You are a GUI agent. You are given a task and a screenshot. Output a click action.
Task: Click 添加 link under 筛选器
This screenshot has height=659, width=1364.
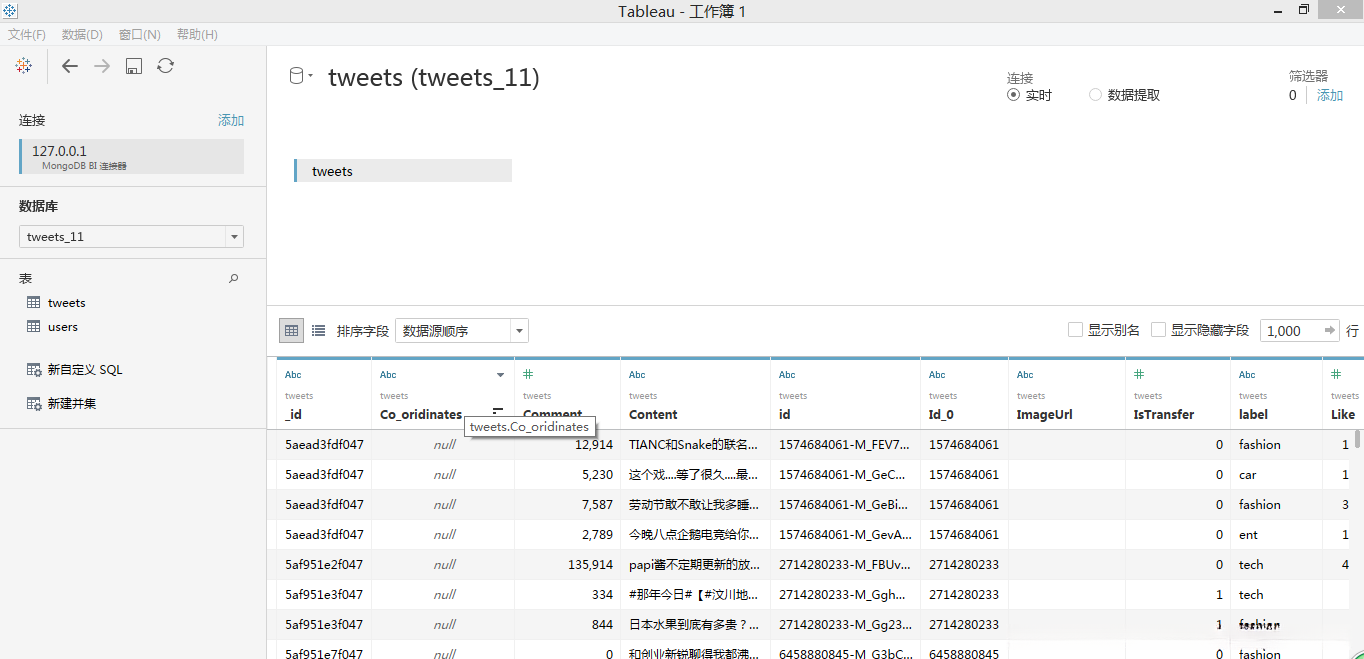(x=1330, y=95)
